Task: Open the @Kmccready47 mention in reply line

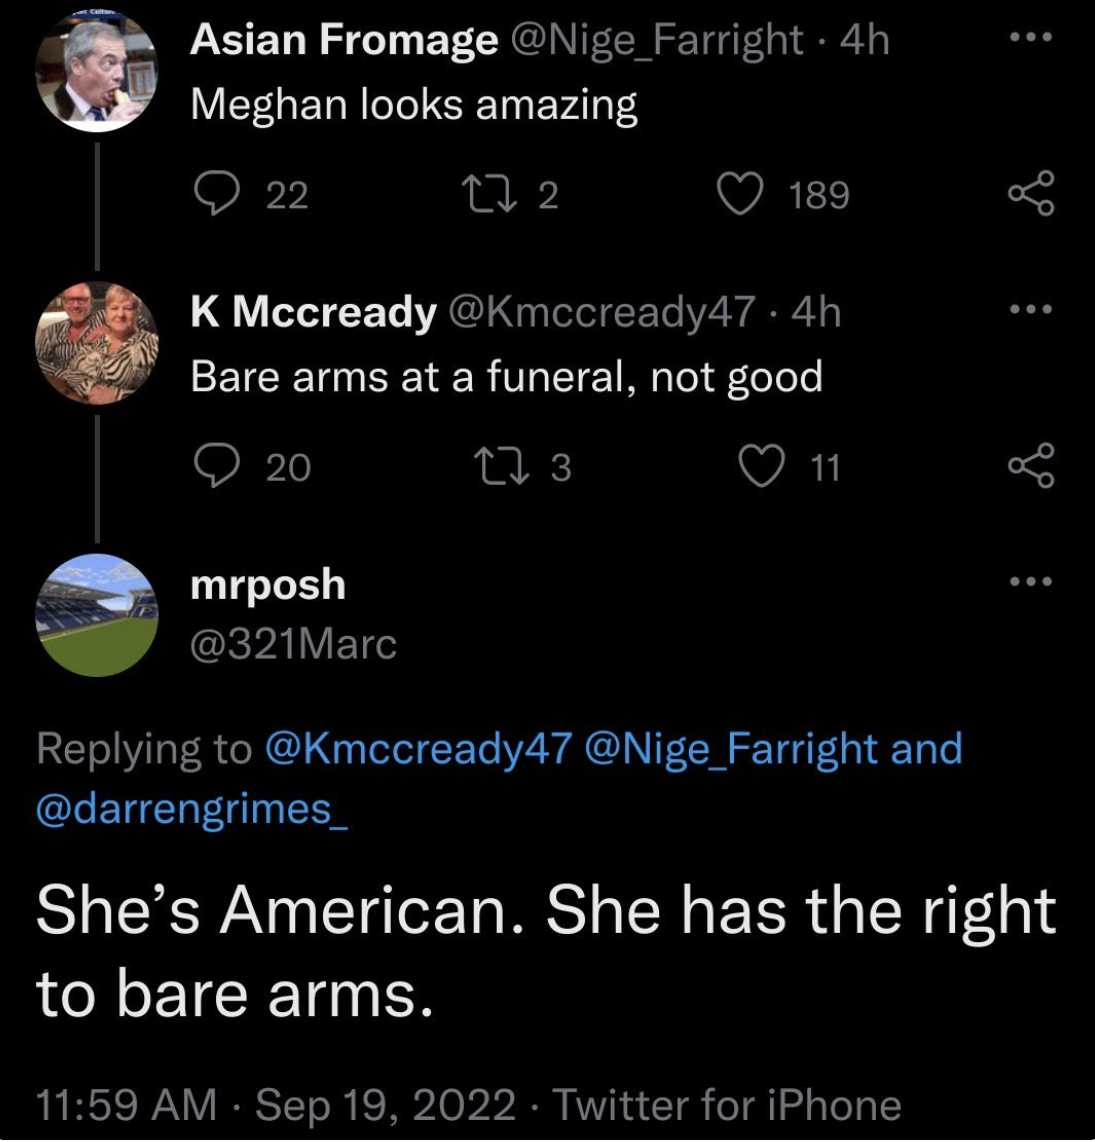Action: 418,749
